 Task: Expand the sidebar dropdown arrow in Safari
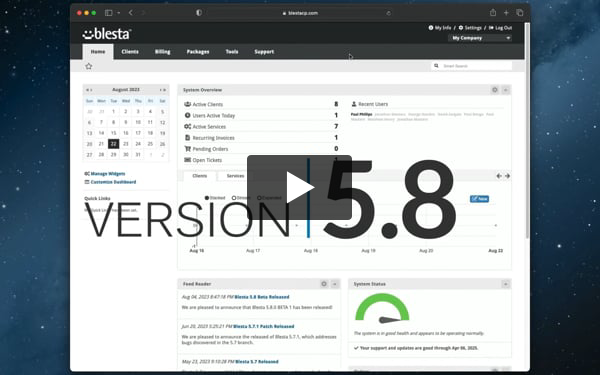click(119, 13)
